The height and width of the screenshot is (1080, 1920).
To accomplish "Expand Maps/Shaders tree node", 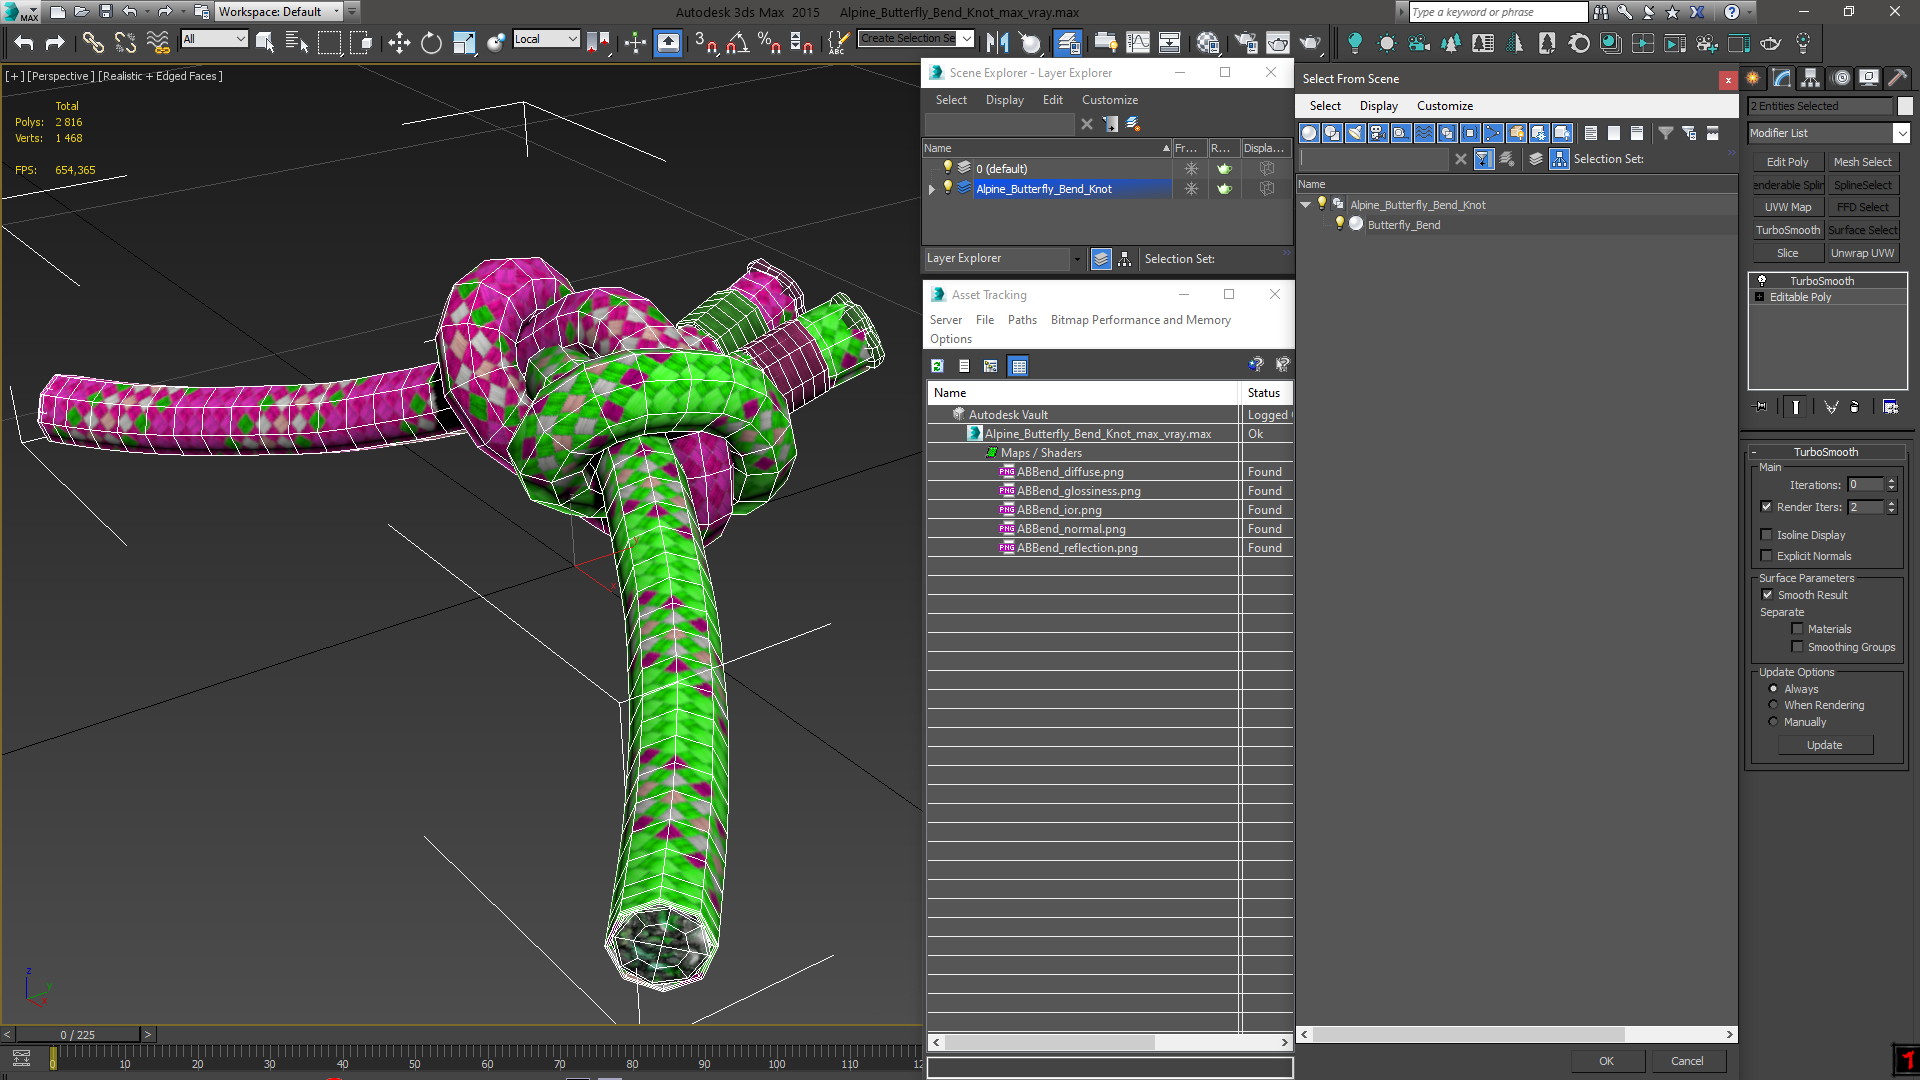I will pyautogui.click(x=990, y=452).
